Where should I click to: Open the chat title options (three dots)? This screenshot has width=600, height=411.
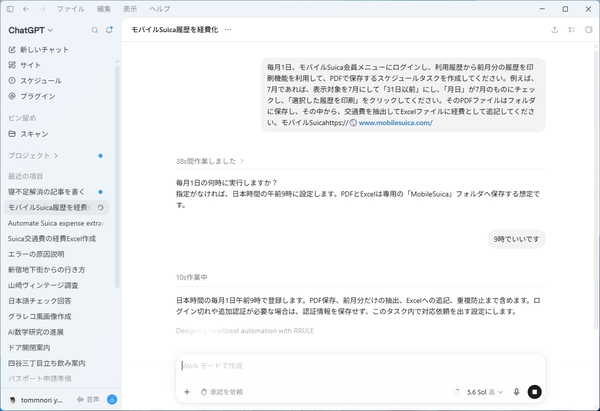coord(228,30)
